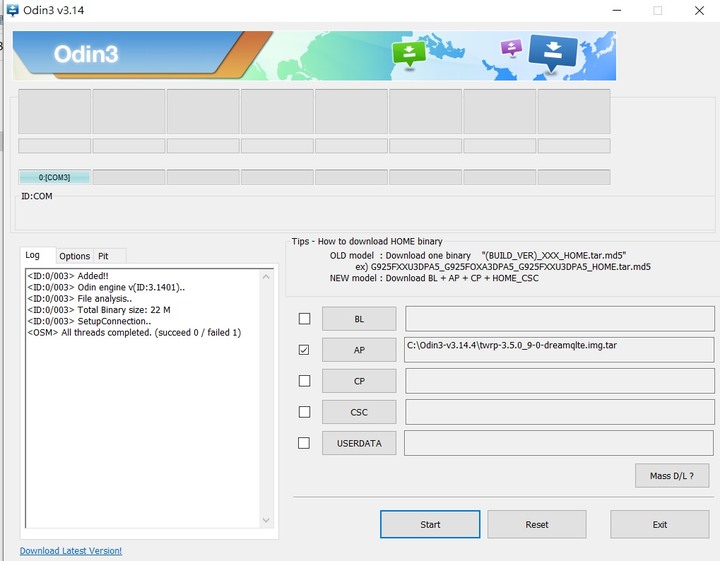Image resolution: width=720 pixels, height=561 pixels.
Task: Open Mass D/L ? help button
Action: (x=672, y=476)
